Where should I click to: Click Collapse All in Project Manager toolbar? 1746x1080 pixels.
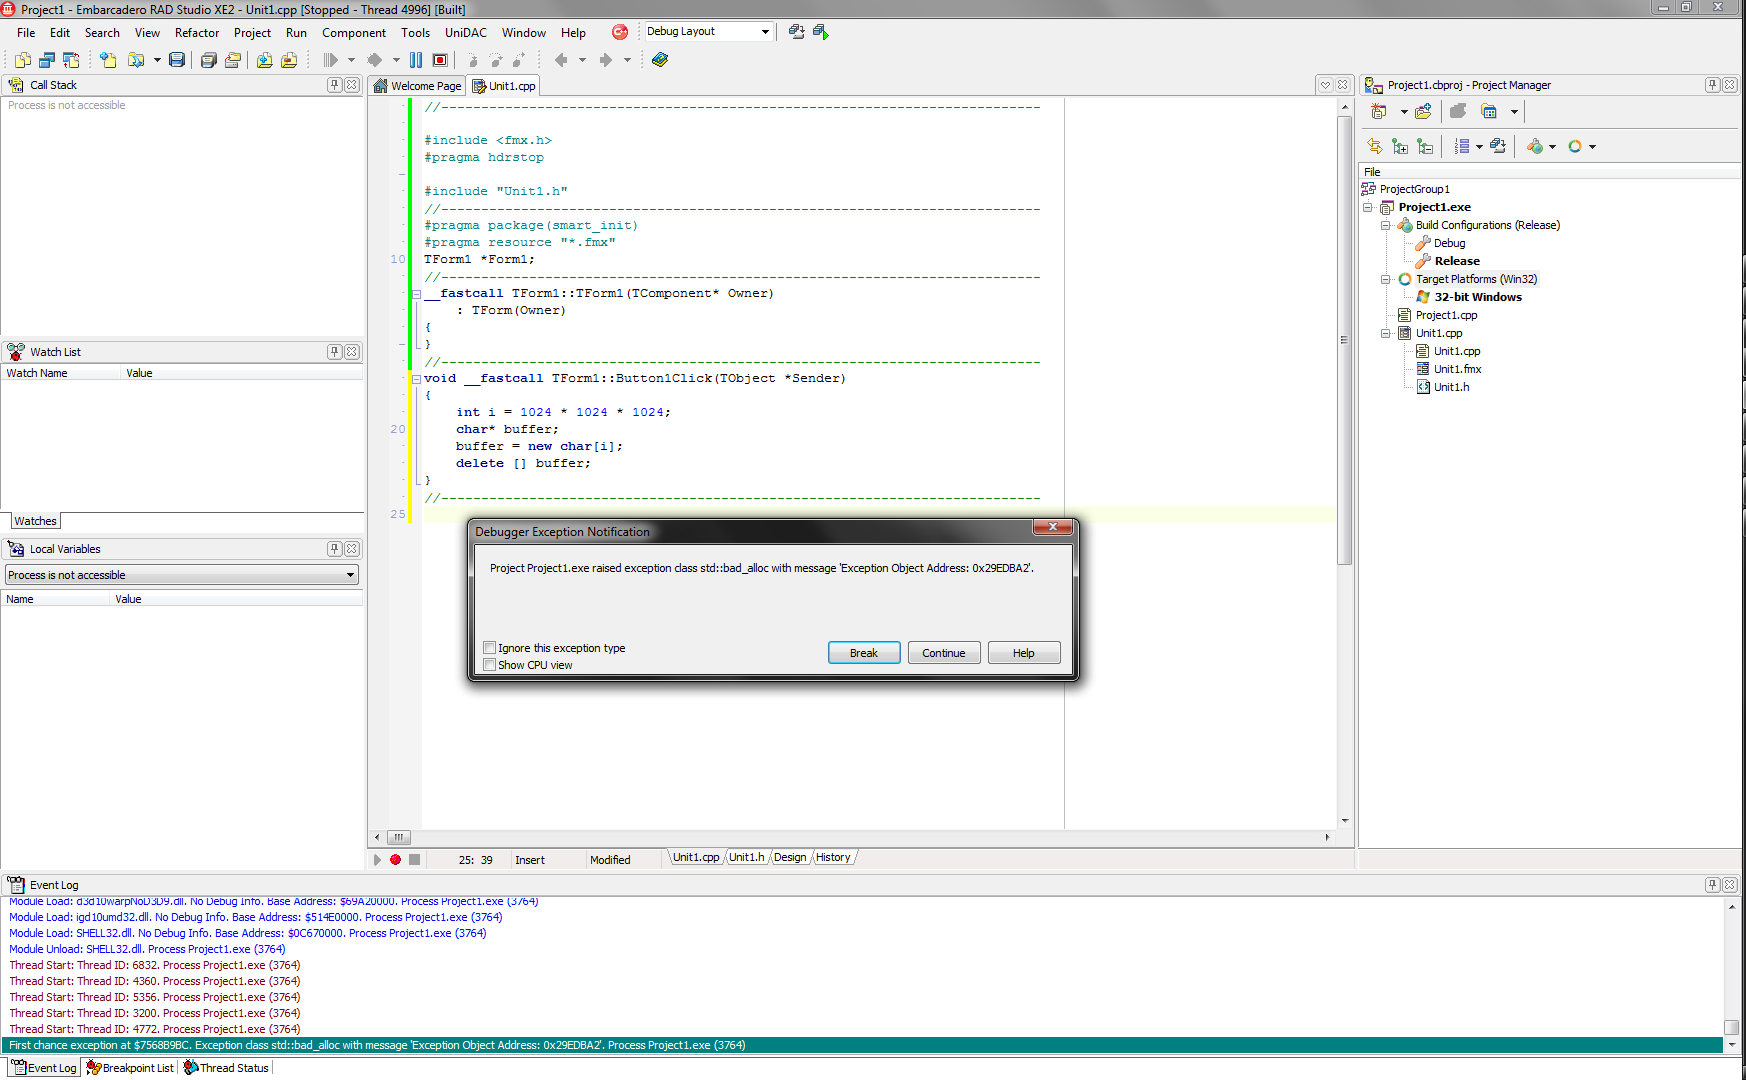tap(1425, 147)
